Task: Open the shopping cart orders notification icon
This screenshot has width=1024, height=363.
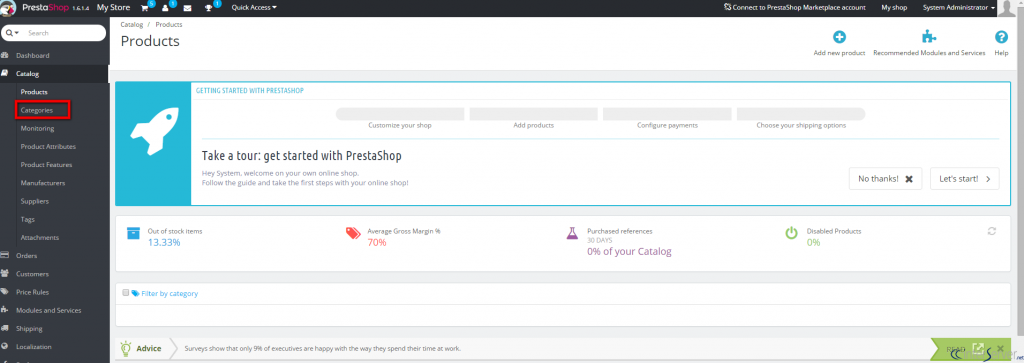Action: pos(144,8)
